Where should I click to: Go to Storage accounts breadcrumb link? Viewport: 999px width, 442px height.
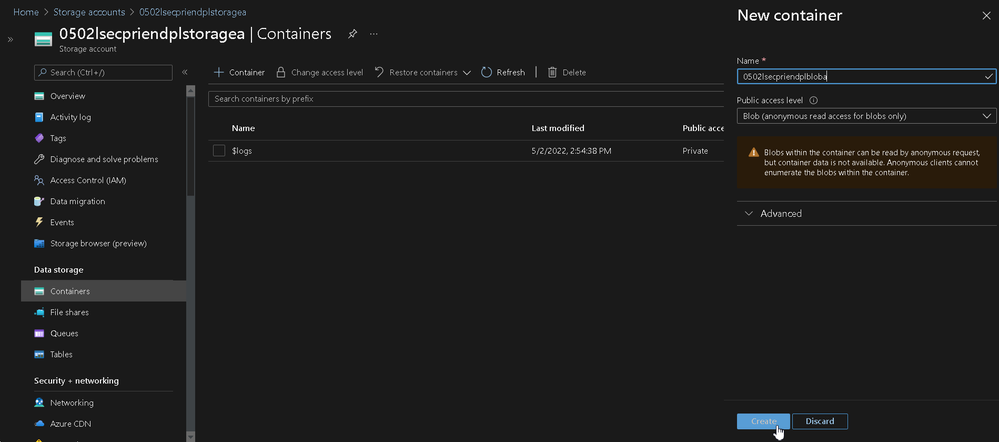tap(89, 12)
